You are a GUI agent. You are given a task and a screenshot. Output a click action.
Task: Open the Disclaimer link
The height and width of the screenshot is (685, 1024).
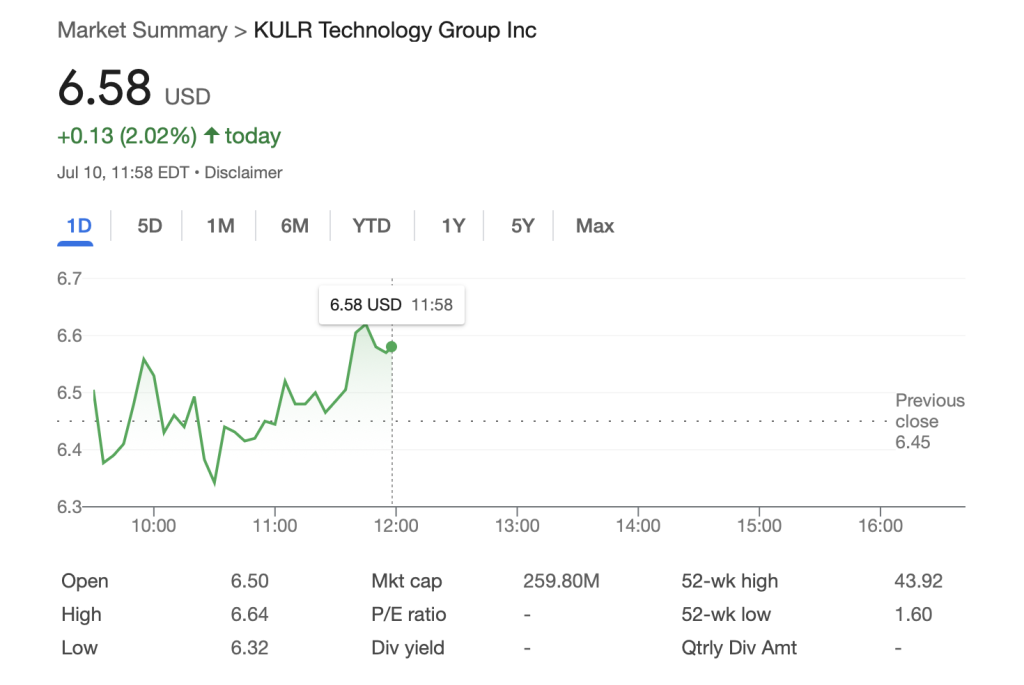(244, 172)
